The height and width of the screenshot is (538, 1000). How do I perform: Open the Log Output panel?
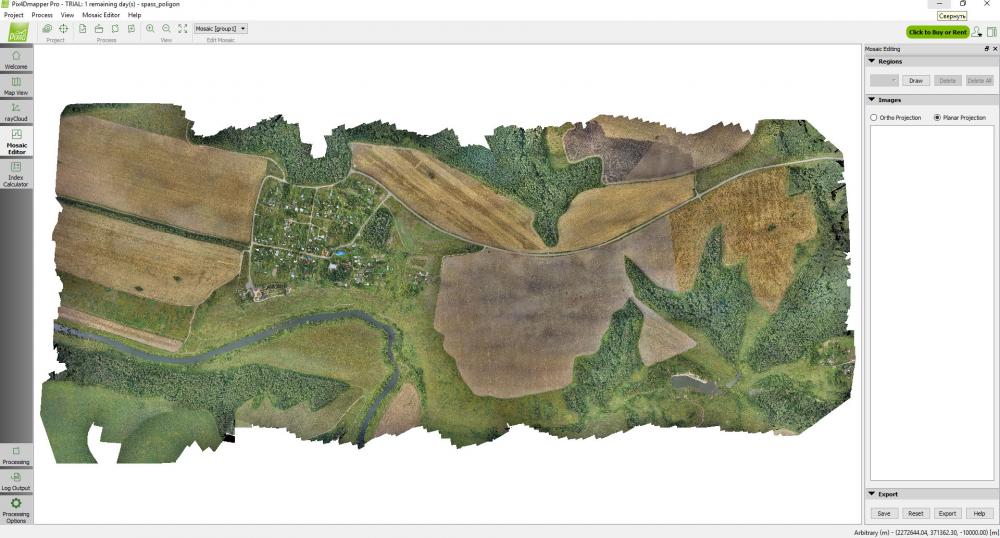click(16, 481)
